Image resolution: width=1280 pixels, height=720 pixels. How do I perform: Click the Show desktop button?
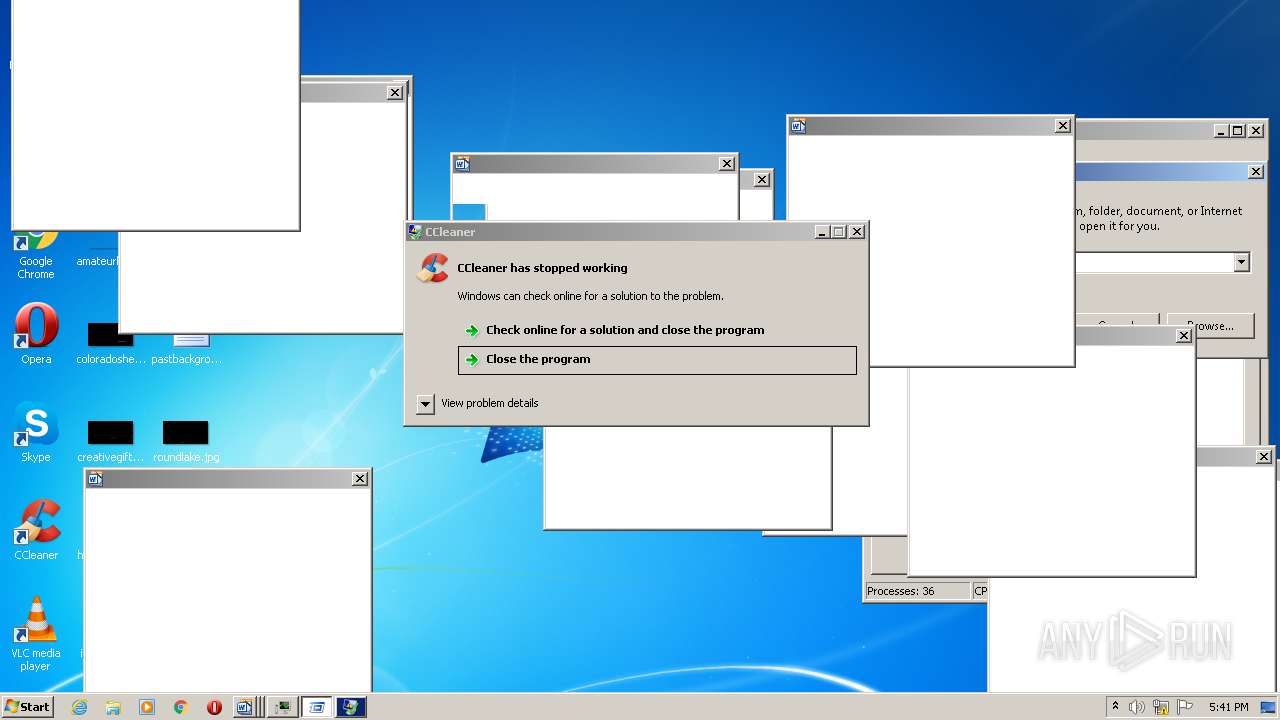(1269, 707)
